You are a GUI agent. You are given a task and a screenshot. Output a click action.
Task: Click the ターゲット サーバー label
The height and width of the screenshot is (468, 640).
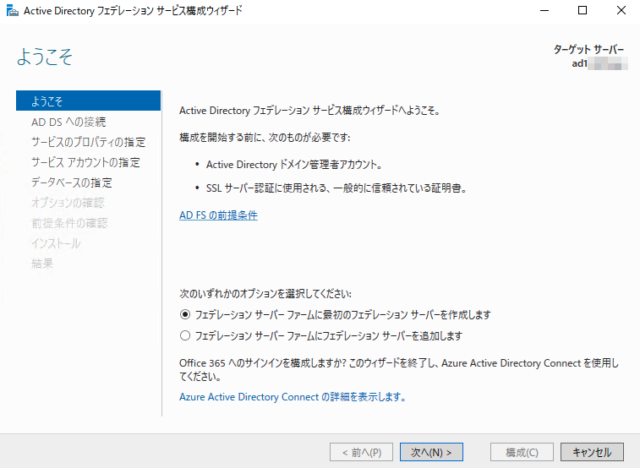(589, 50)
